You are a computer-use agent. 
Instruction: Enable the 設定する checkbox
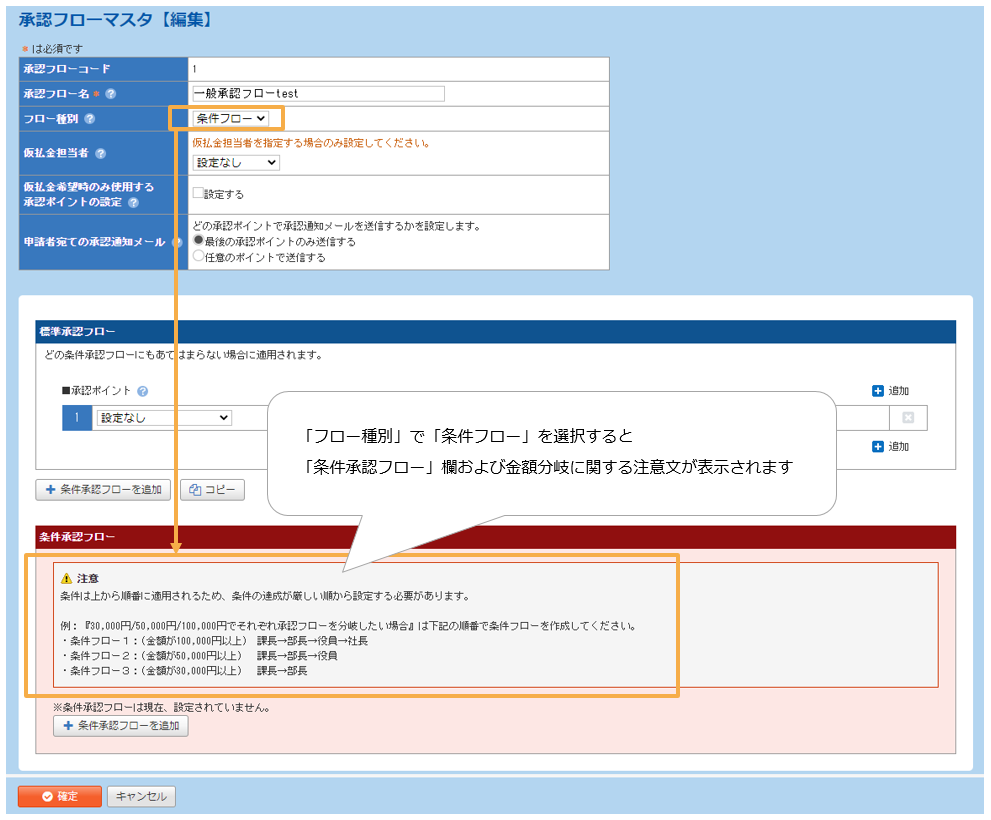198,193
